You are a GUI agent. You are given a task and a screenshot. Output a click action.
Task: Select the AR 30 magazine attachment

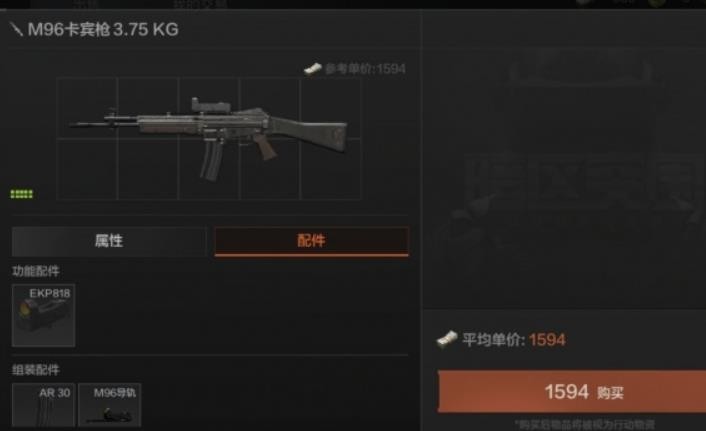coord(43,405)
